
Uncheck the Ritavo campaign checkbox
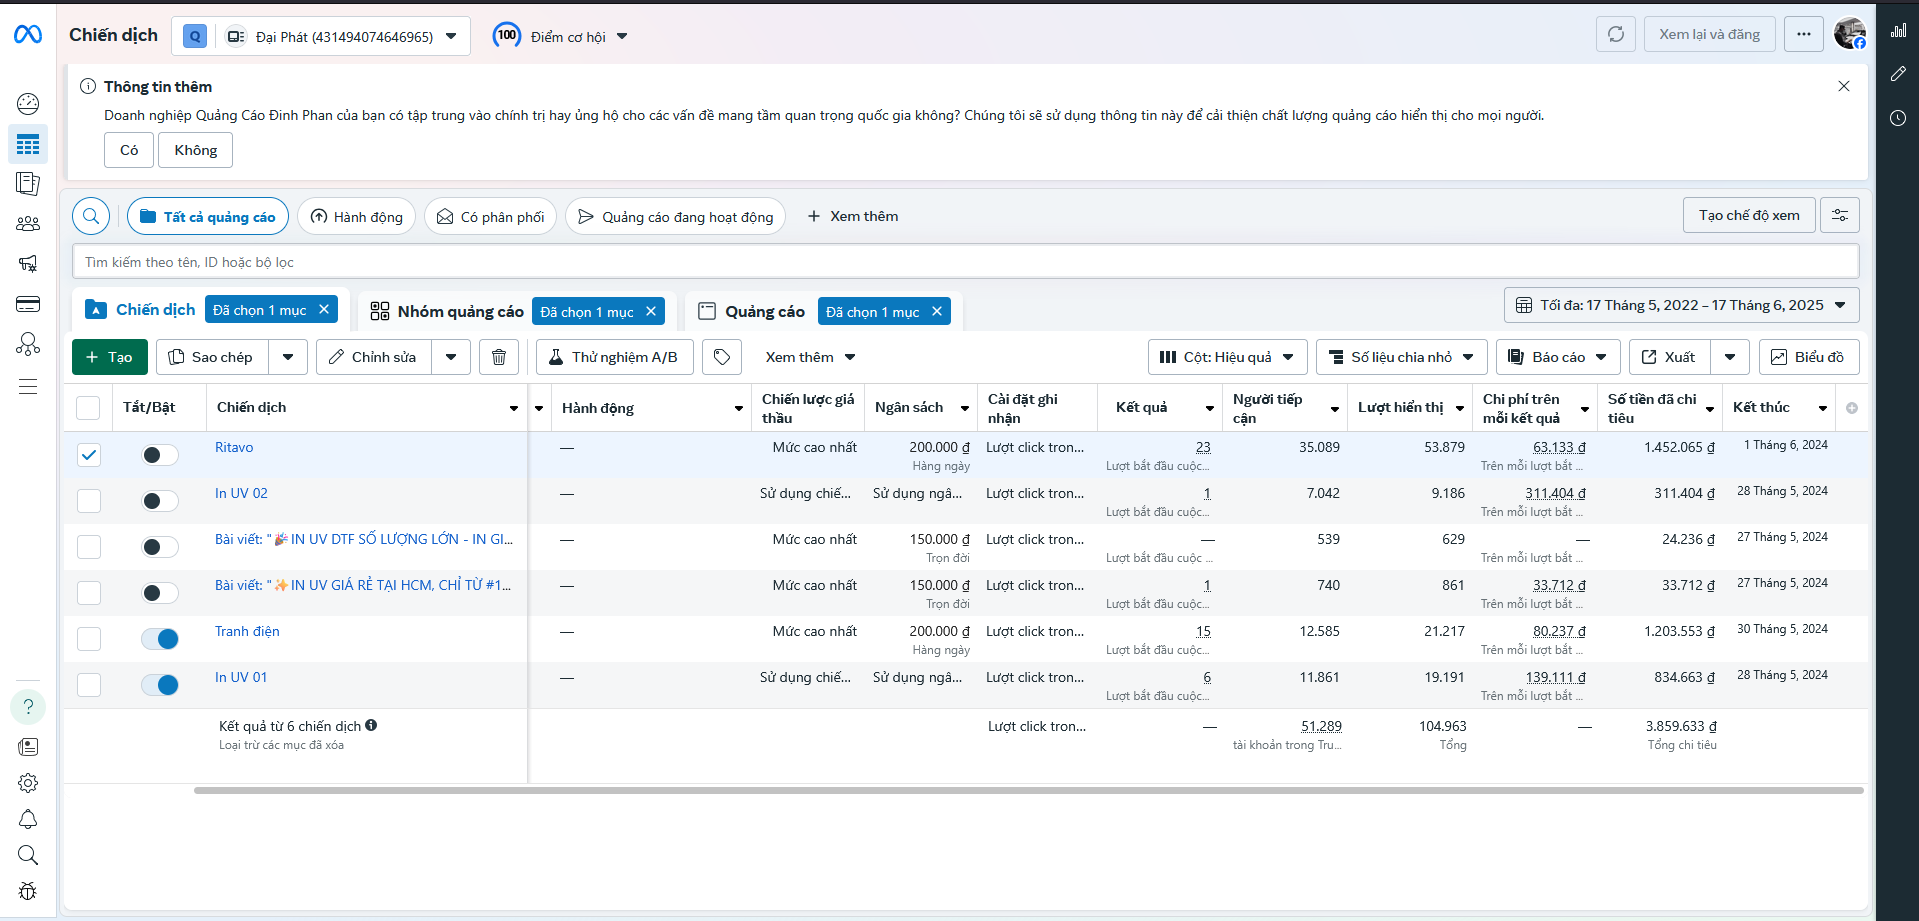pos(89,455)
